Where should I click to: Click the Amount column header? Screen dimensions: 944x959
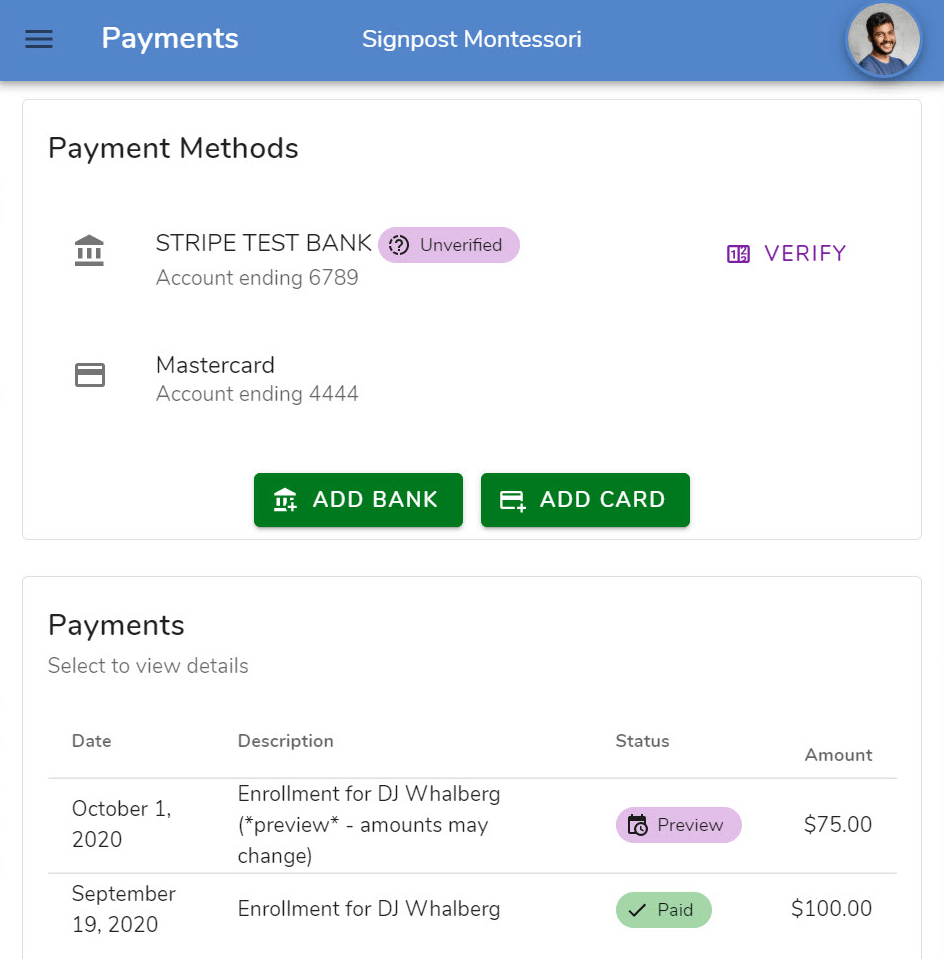coord(838,755)
